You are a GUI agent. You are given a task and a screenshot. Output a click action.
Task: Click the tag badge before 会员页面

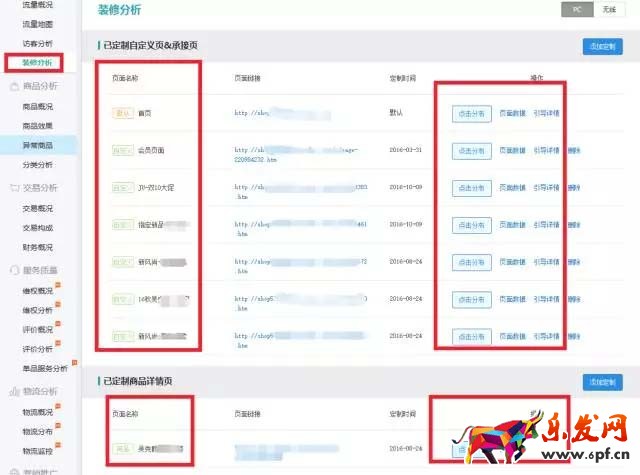point(123,150)
